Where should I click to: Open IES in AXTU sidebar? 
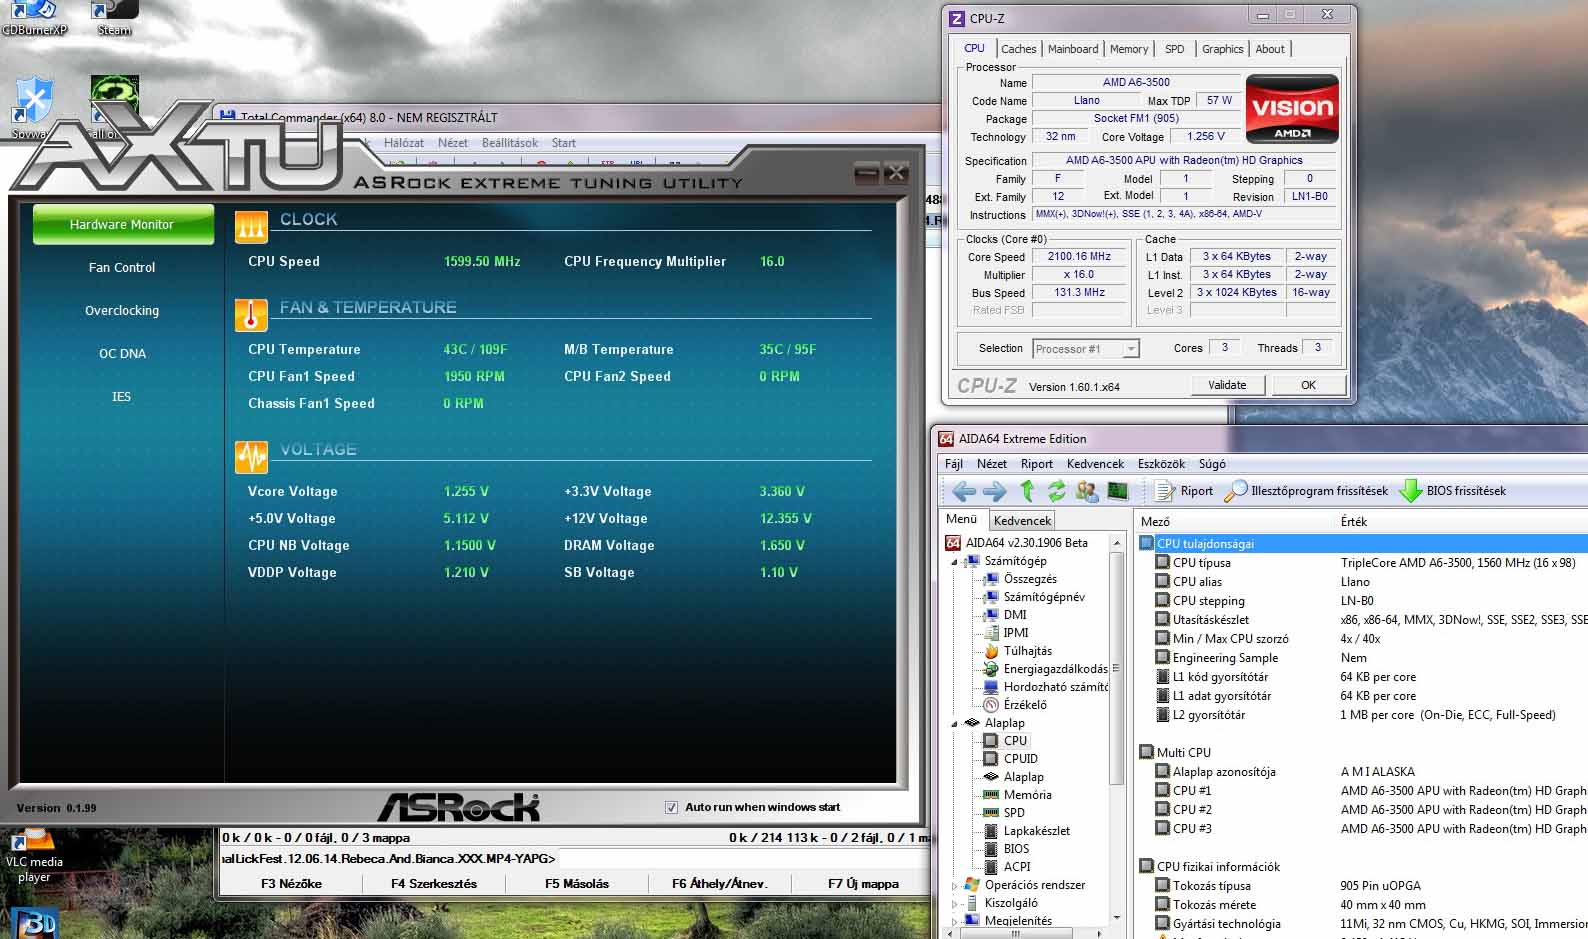[122, 397]
